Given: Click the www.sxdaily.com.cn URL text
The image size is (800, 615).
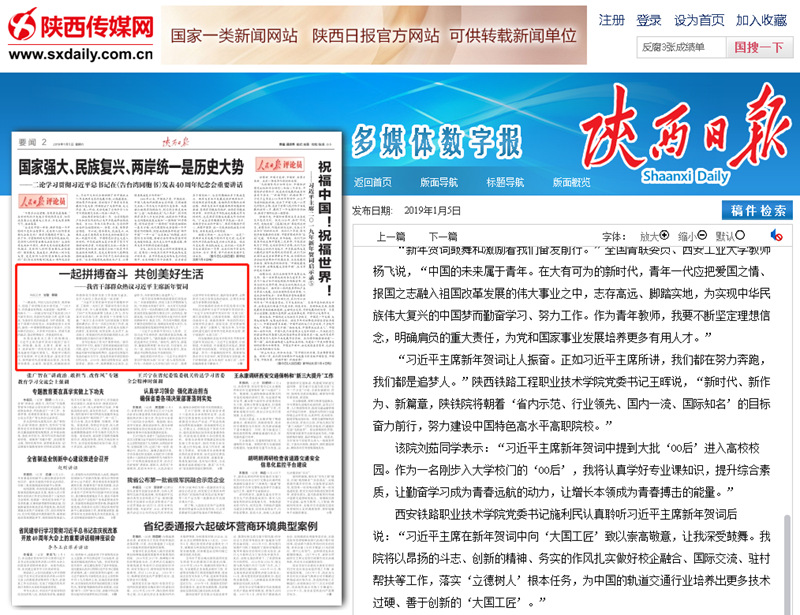Looking at the screenshot, I should point(81,54).
